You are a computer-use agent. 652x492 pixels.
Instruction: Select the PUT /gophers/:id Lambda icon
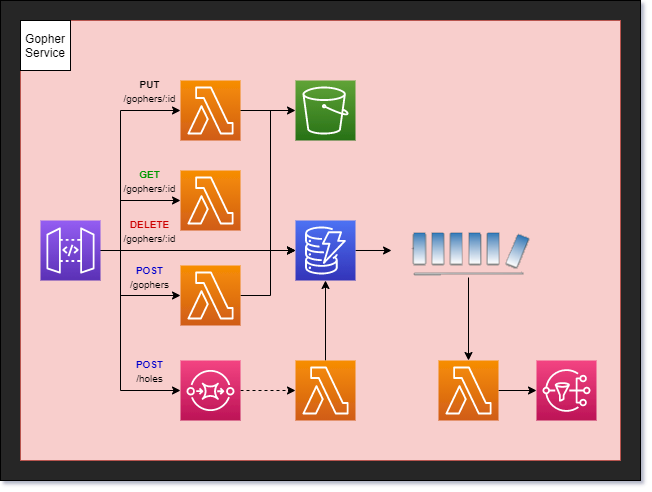[210, 111]
